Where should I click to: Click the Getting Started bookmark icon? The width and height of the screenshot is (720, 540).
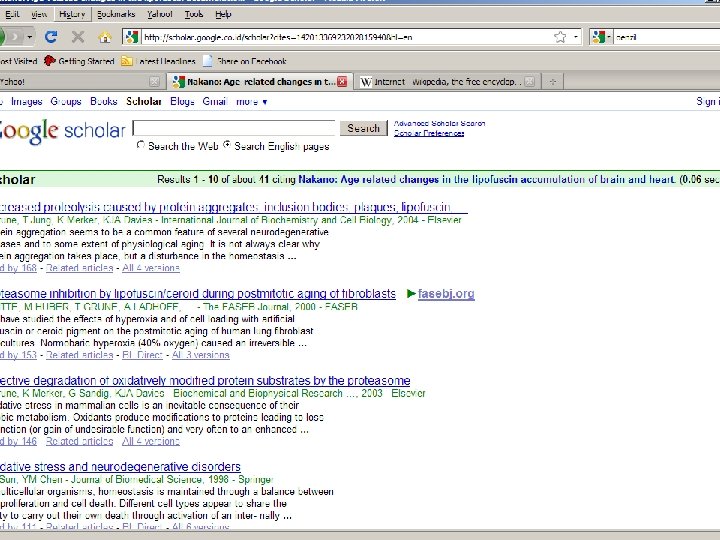(x=50, y=61)
